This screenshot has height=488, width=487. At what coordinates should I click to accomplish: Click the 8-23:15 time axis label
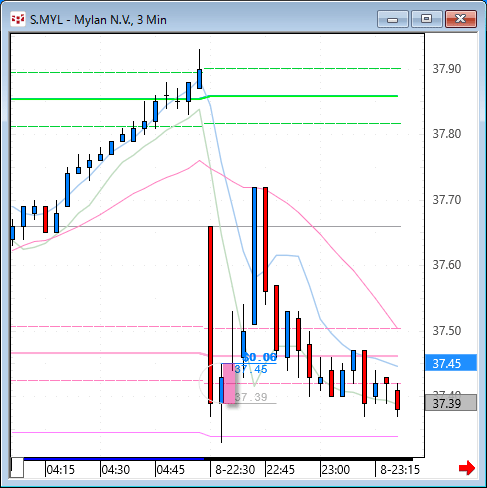pyautogui.click(x=400, y=470)
